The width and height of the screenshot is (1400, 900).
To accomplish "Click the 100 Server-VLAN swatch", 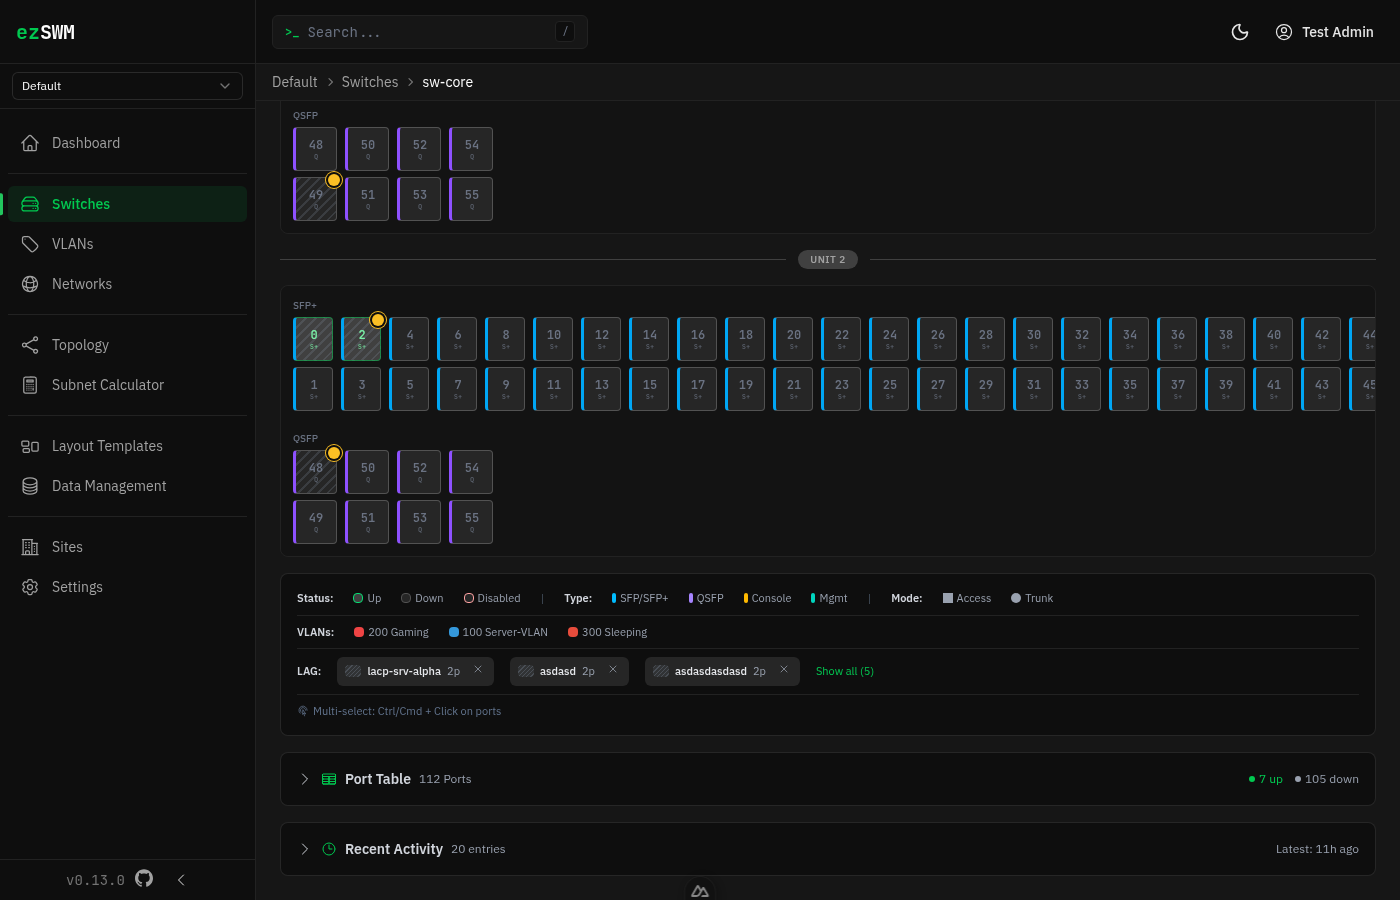I will point(454,632).
